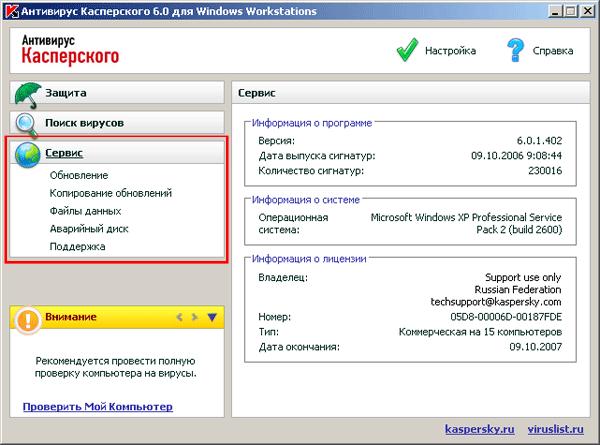Screen dimensions: 600x445
Task: Open Настройка settings label
Action: [x=450, y=51]
